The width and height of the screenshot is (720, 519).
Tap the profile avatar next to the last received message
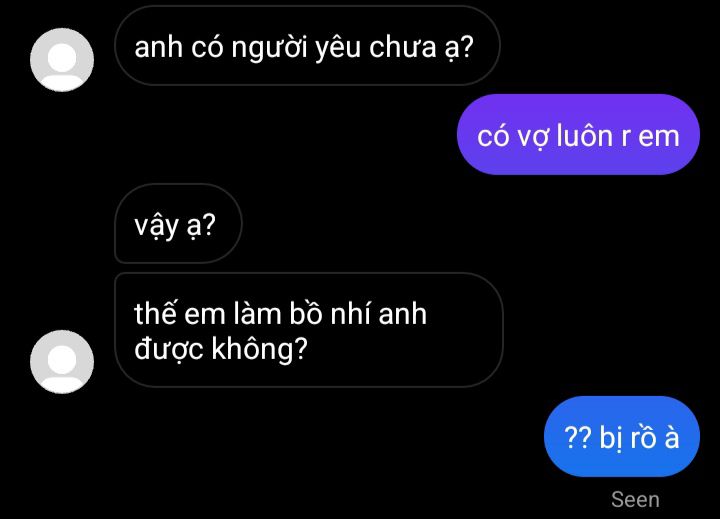coord(62,361)
